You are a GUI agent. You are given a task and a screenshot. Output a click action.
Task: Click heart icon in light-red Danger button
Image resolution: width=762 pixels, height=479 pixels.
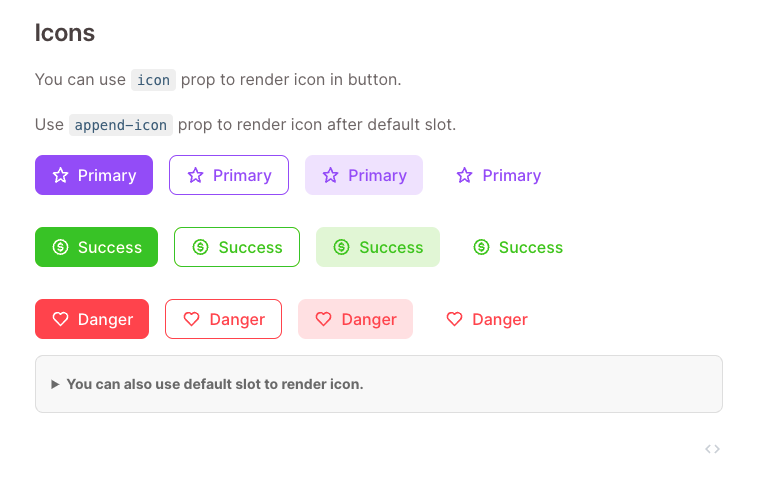click(x=323, y=319)
